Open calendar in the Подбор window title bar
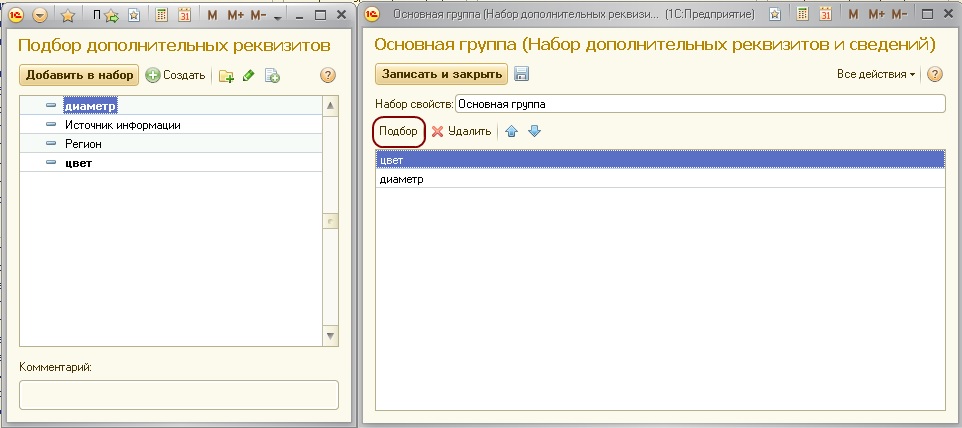This screenshot has width=962, height=428. 185,15
